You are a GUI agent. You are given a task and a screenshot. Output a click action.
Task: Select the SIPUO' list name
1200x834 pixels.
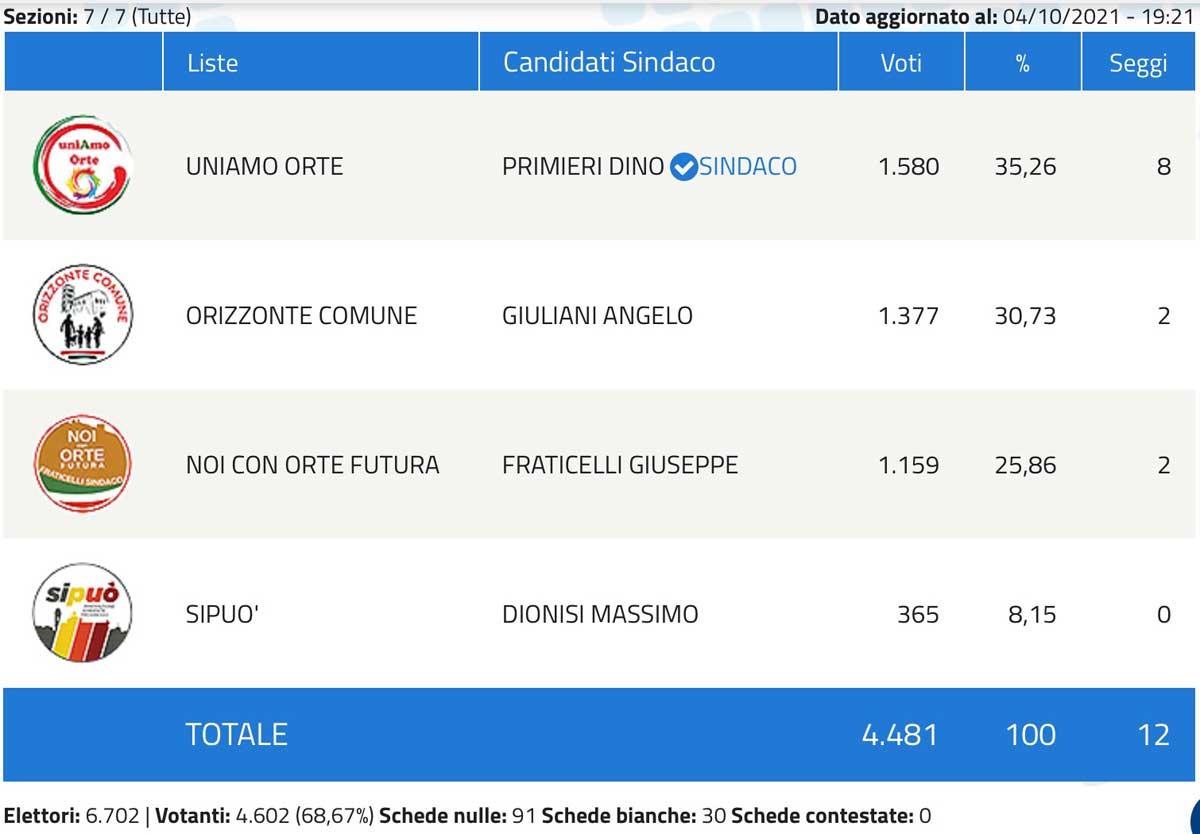[x=222, y=614]
